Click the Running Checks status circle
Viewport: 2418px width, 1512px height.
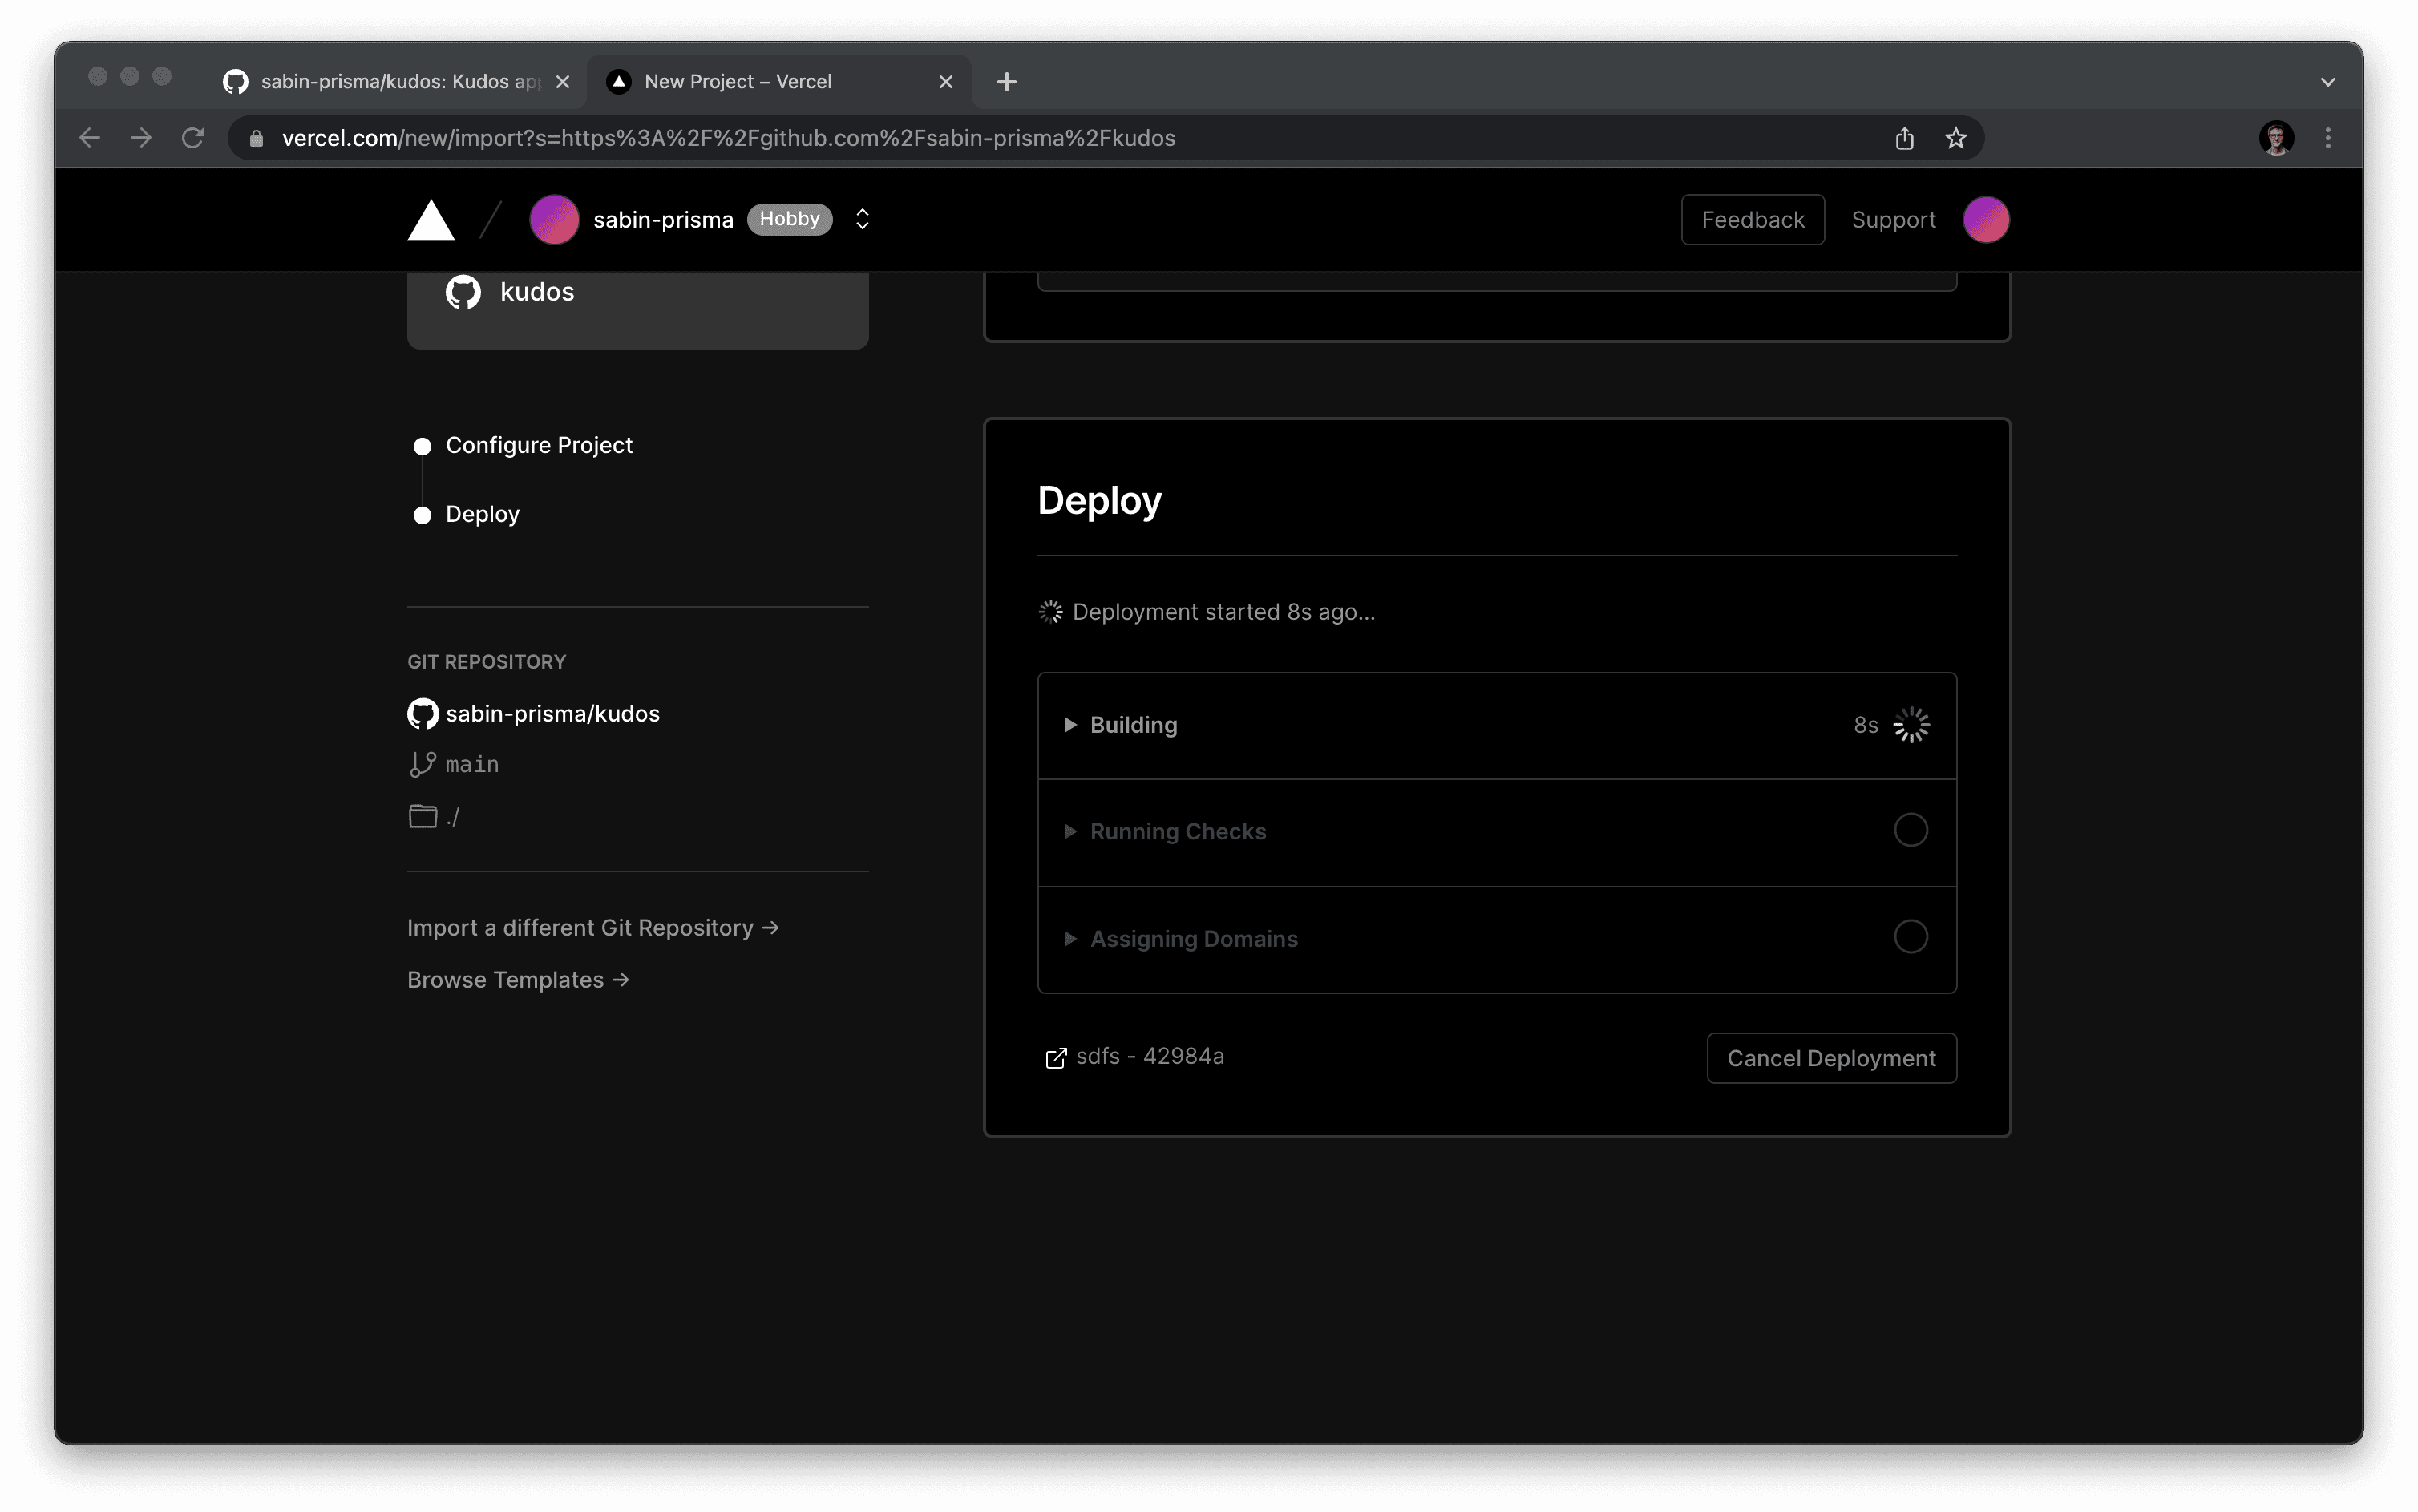(1910, 830)
